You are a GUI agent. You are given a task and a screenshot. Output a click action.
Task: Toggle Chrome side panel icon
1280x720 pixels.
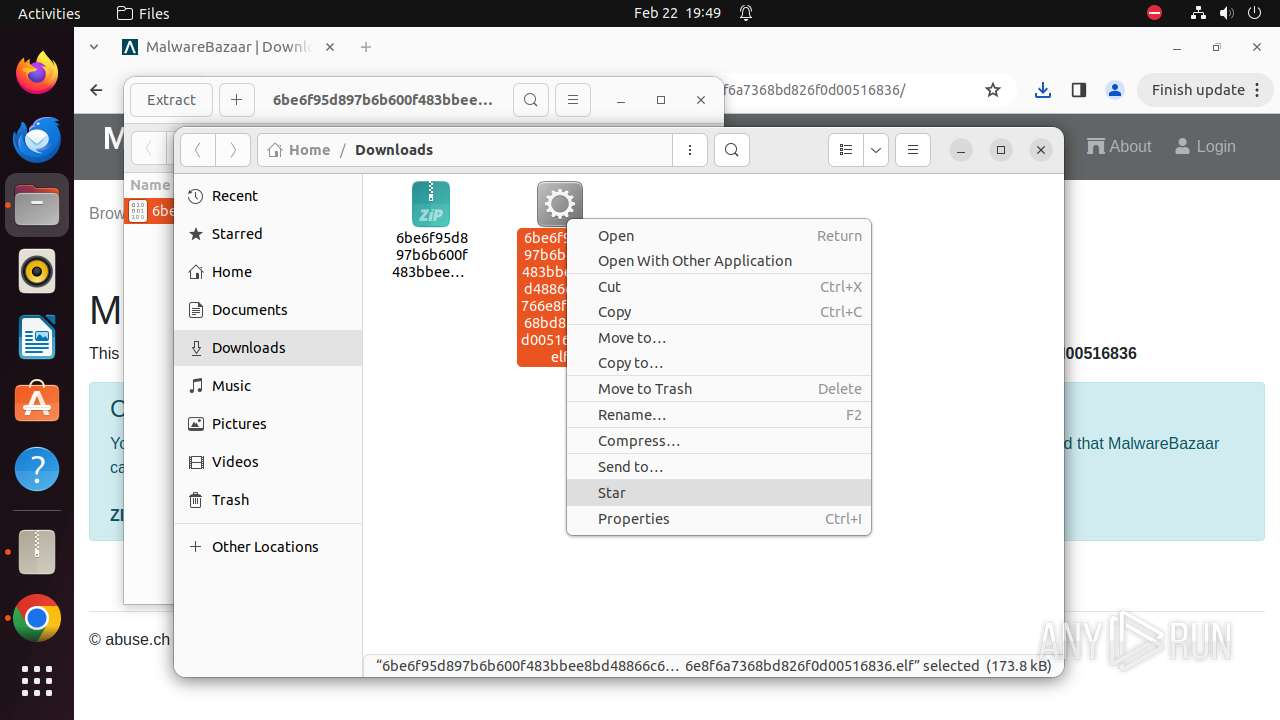[x=1078, y=90]
